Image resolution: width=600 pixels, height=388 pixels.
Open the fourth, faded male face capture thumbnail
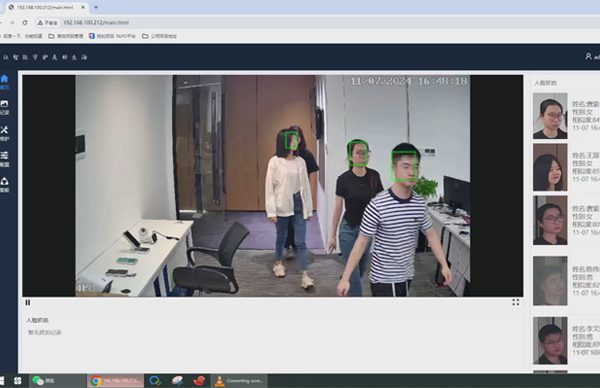pos(550,281)
